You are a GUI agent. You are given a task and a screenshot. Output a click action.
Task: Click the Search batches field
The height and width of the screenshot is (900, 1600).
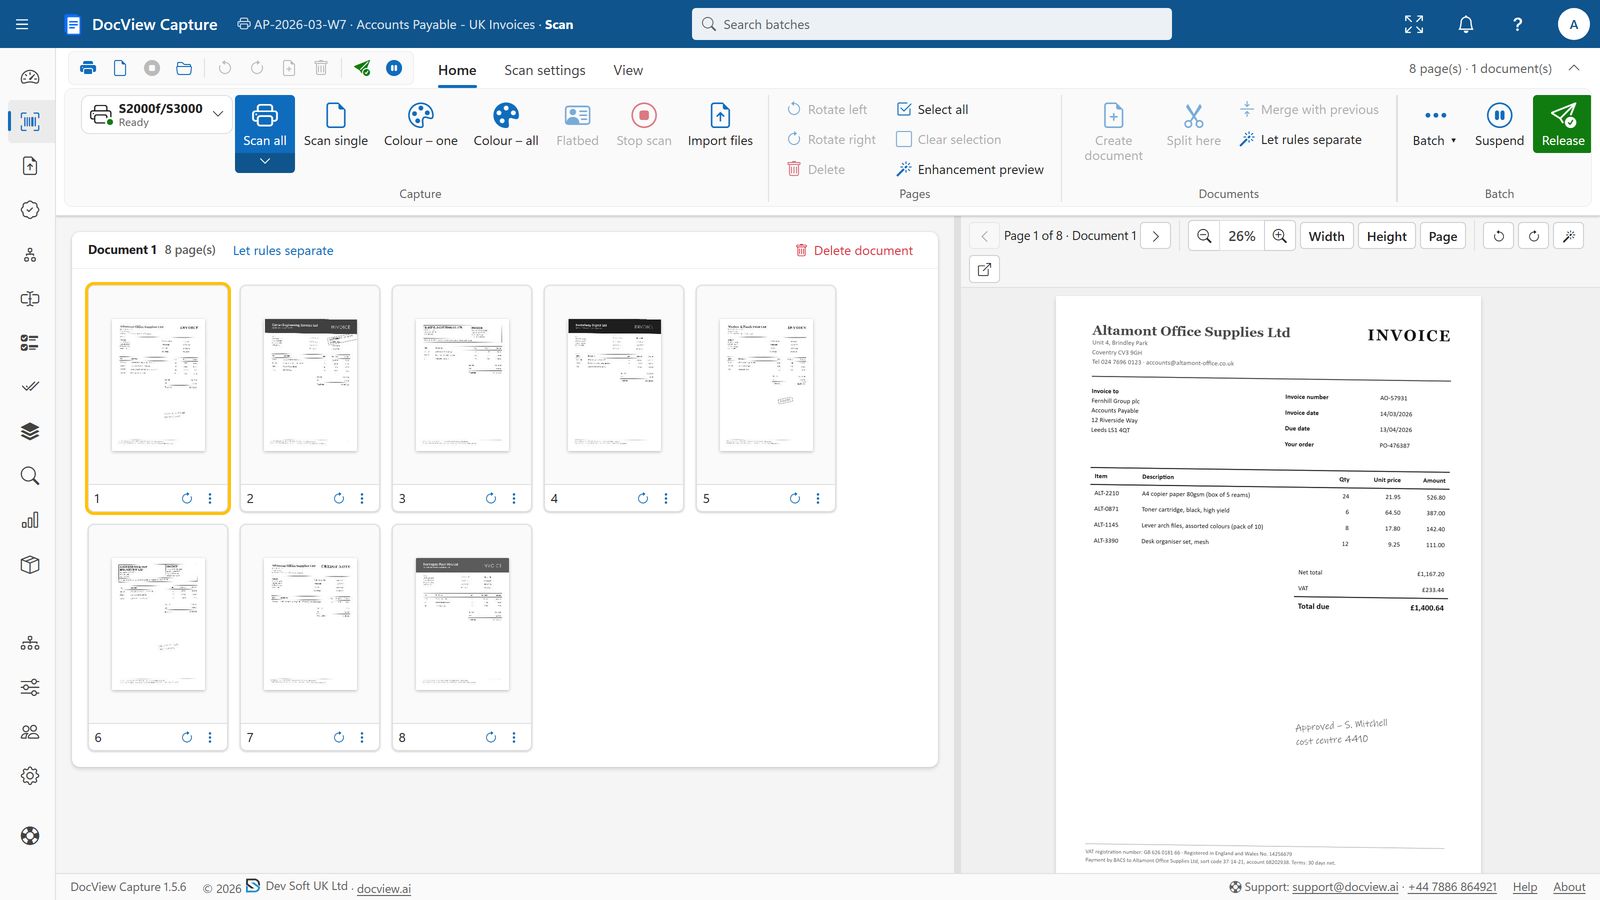pos(931,24)
